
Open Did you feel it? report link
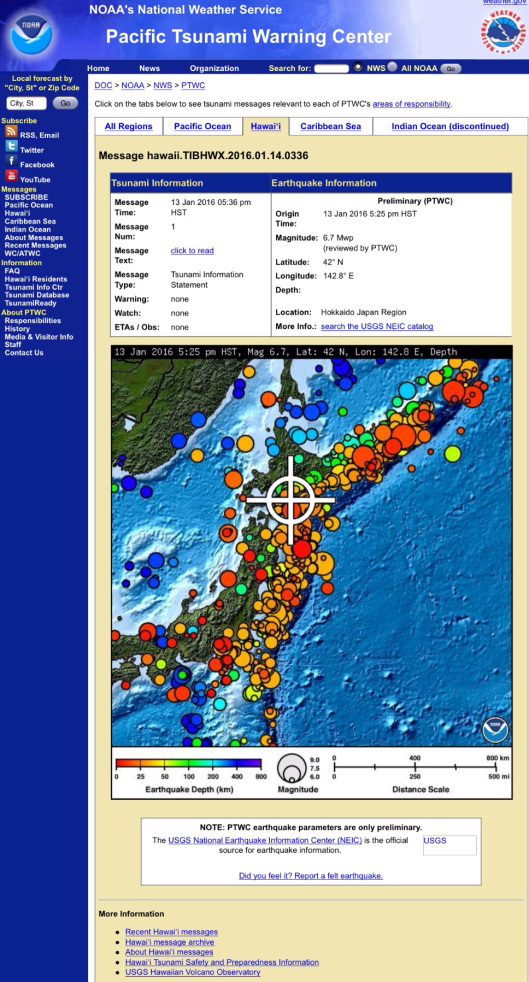(x=311, y=876)
